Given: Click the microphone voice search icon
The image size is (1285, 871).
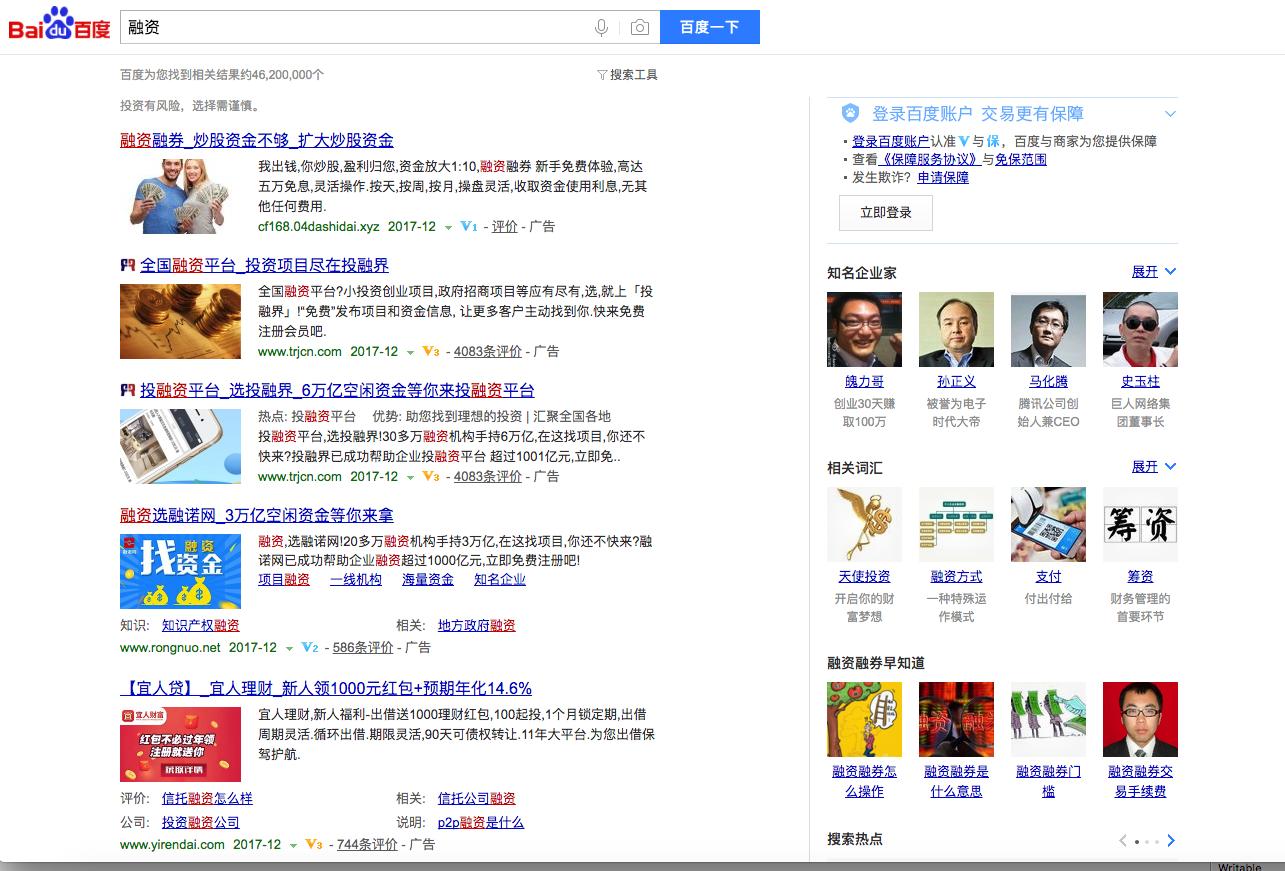Looking at the screenshot, I should [600, 27].
